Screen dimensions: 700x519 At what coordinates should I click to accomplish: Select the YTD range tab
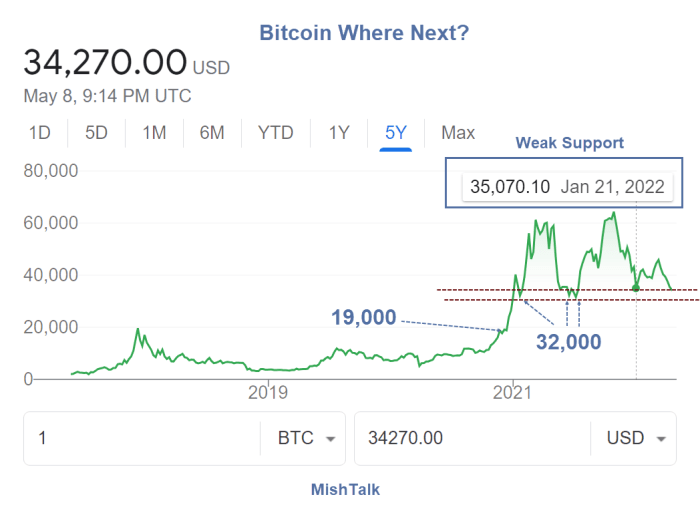(x=275, y=133)
